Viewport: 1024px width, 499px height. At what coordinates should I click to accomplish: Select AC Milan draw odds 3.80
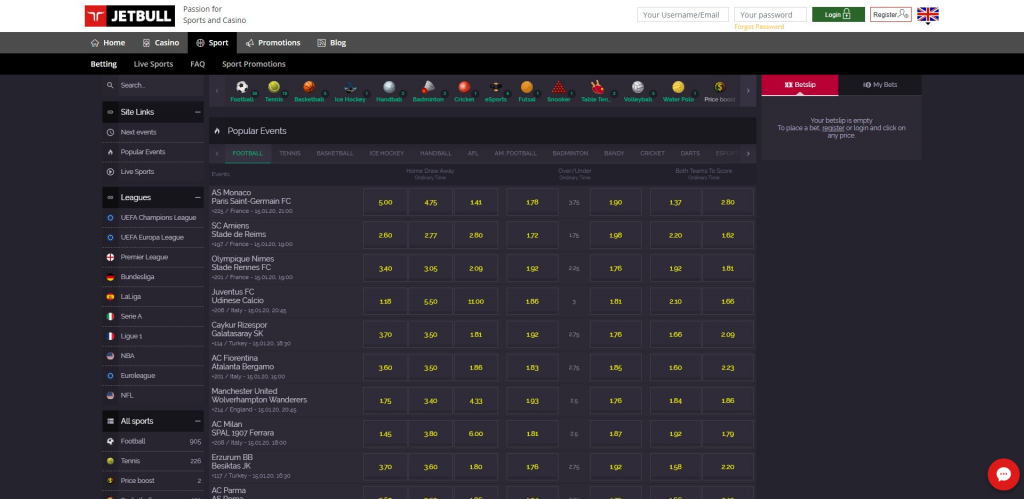point(430,434)
